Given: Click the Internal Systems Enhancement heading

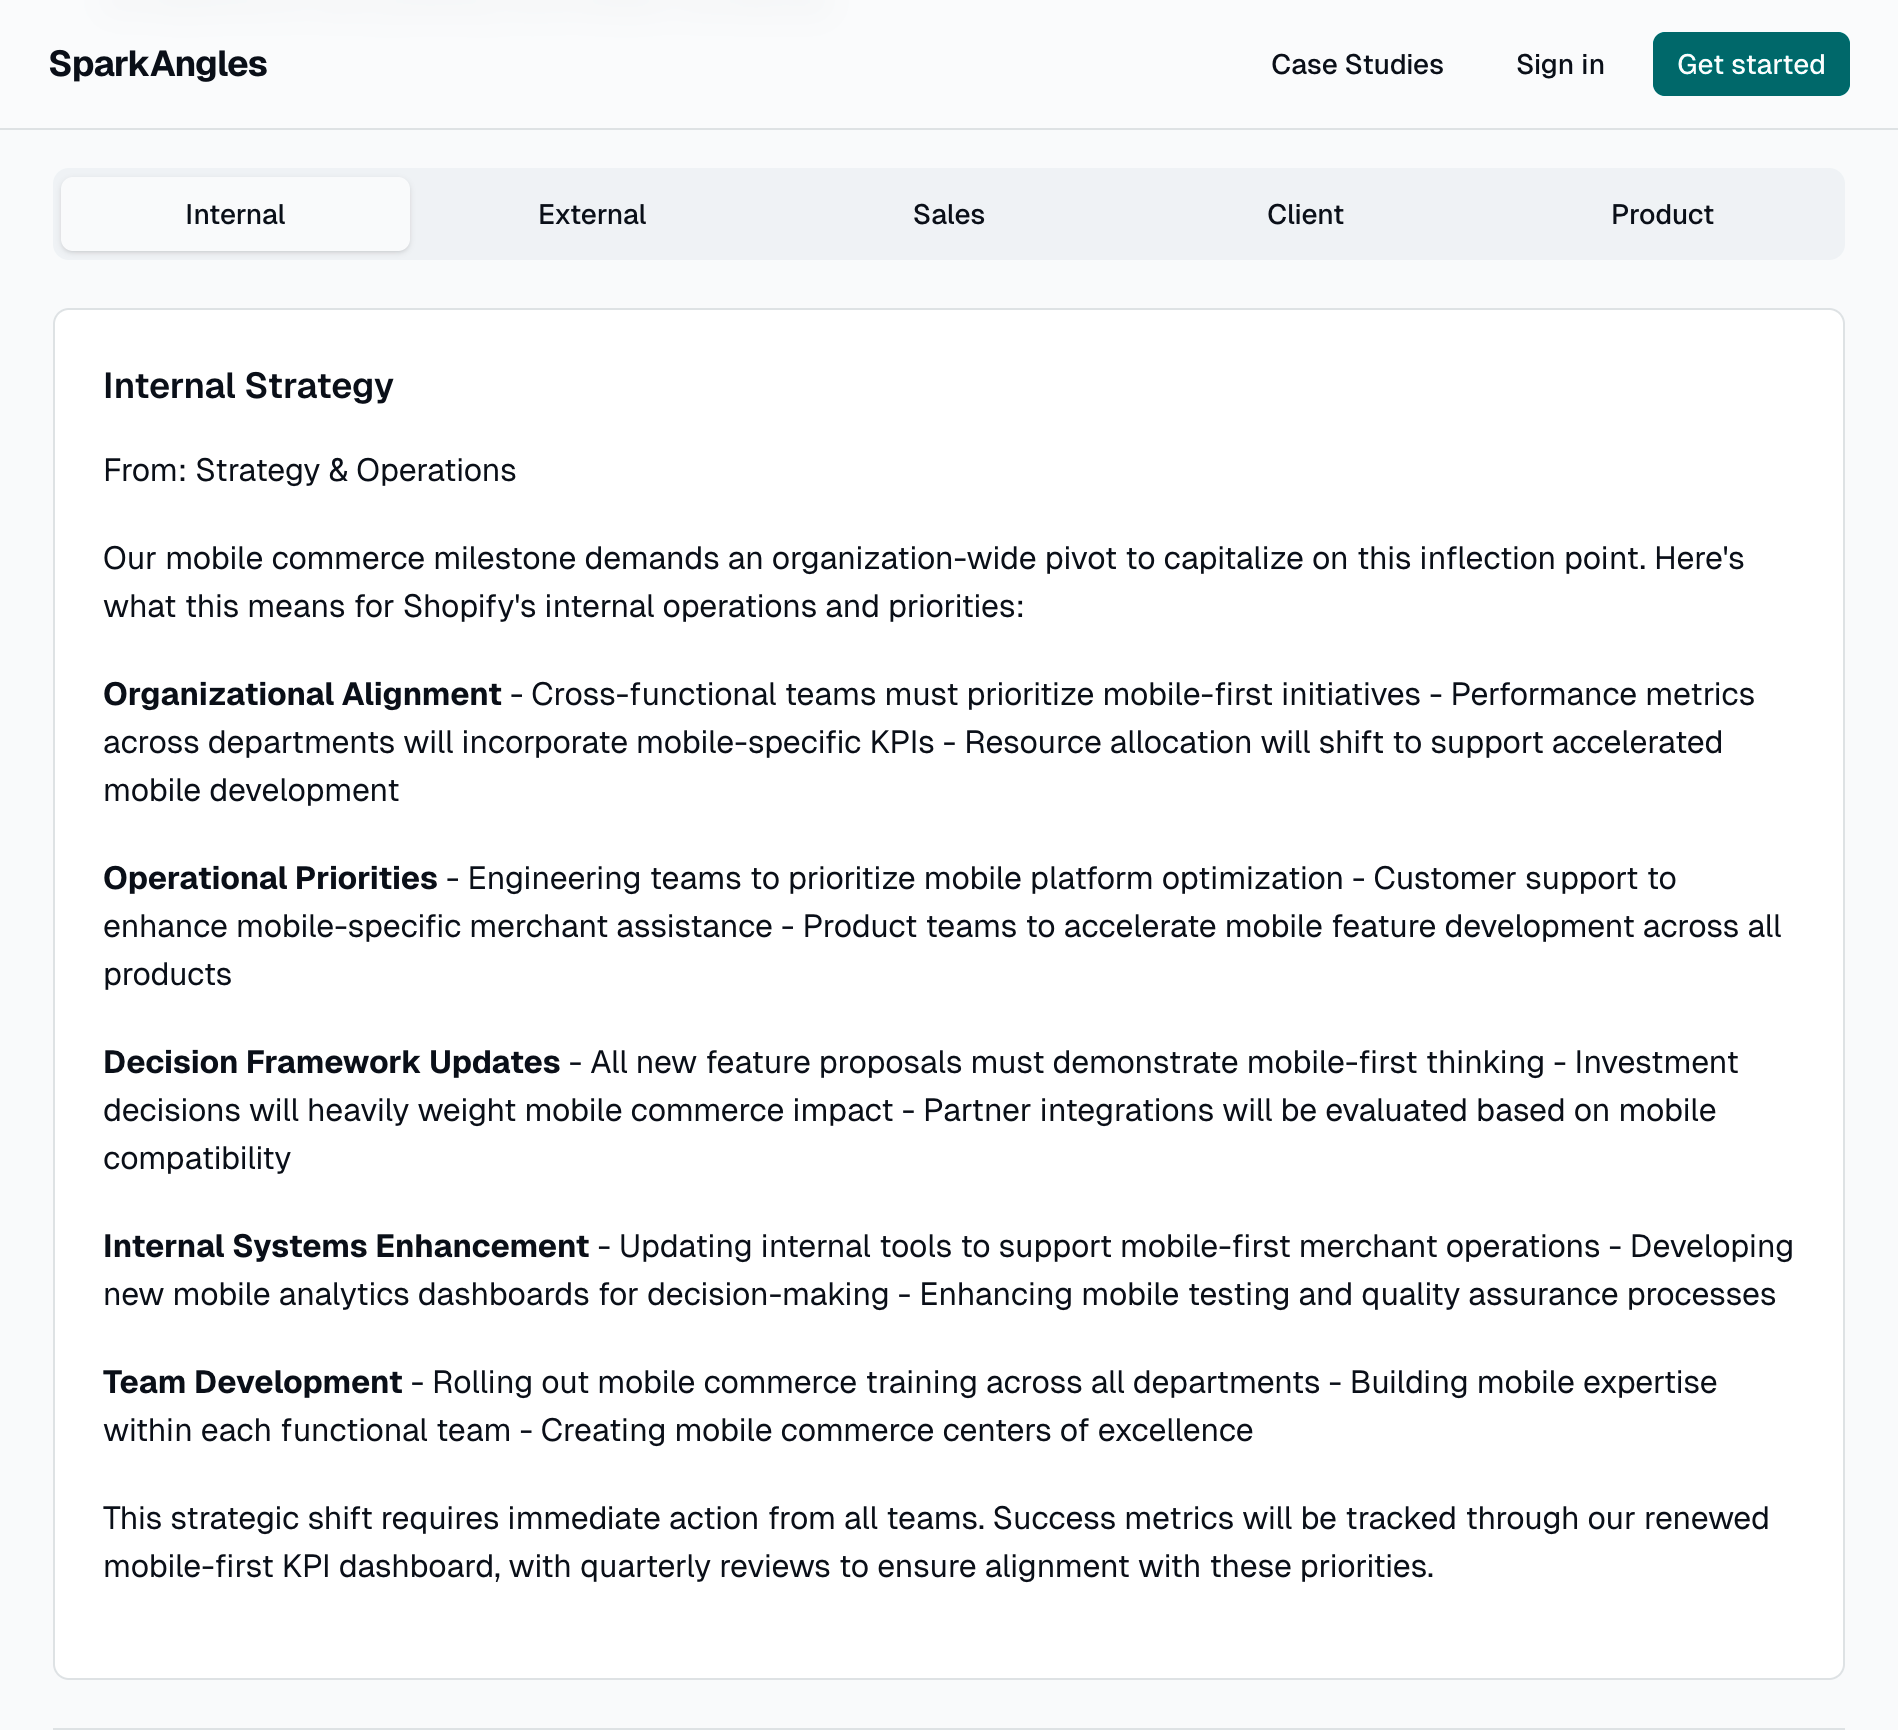Looking at the screenshot, I should 345,1246.
